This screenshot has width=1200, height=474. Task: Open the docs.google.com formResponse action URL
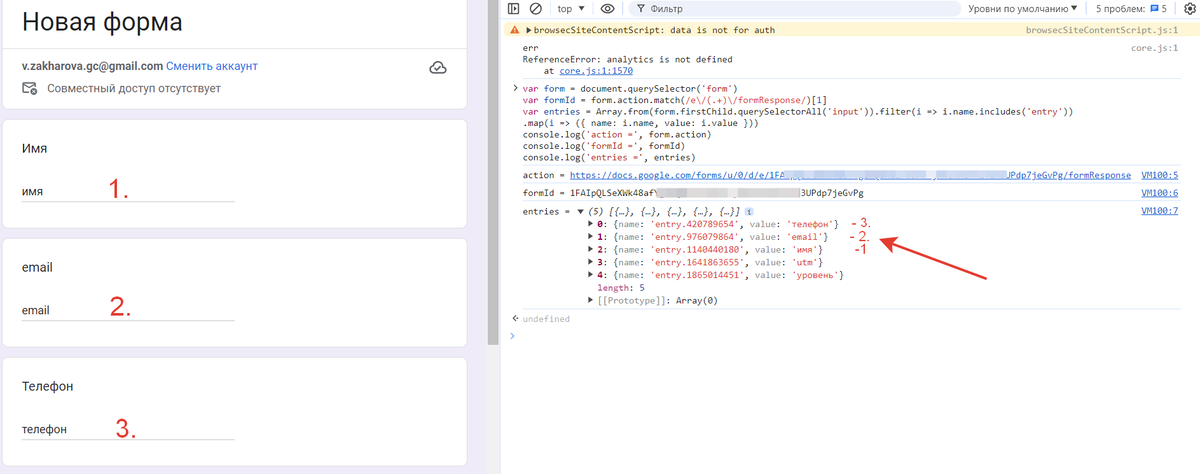[x=850, y=175]
